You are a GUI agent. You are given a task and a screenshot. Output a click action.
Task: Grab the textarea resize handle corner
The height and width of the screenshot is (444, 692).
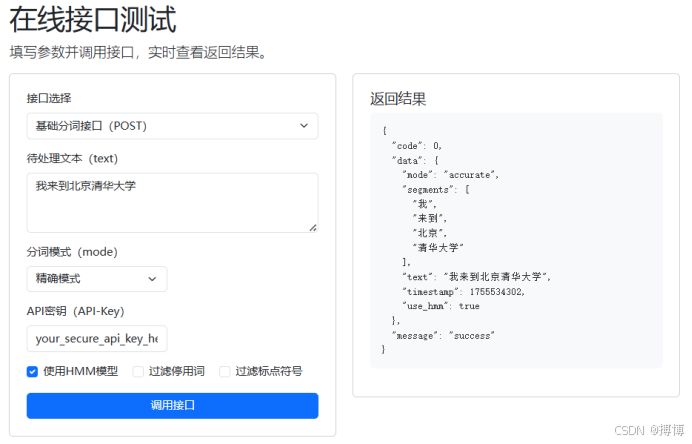(313, 228)
